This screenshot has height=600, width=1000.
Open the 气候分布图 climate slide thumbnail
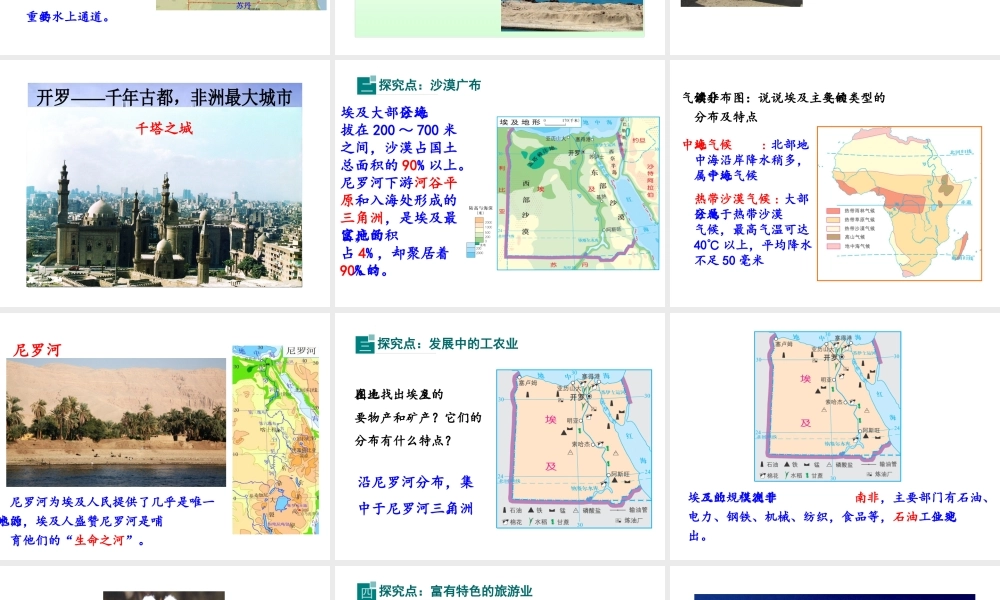835,183
